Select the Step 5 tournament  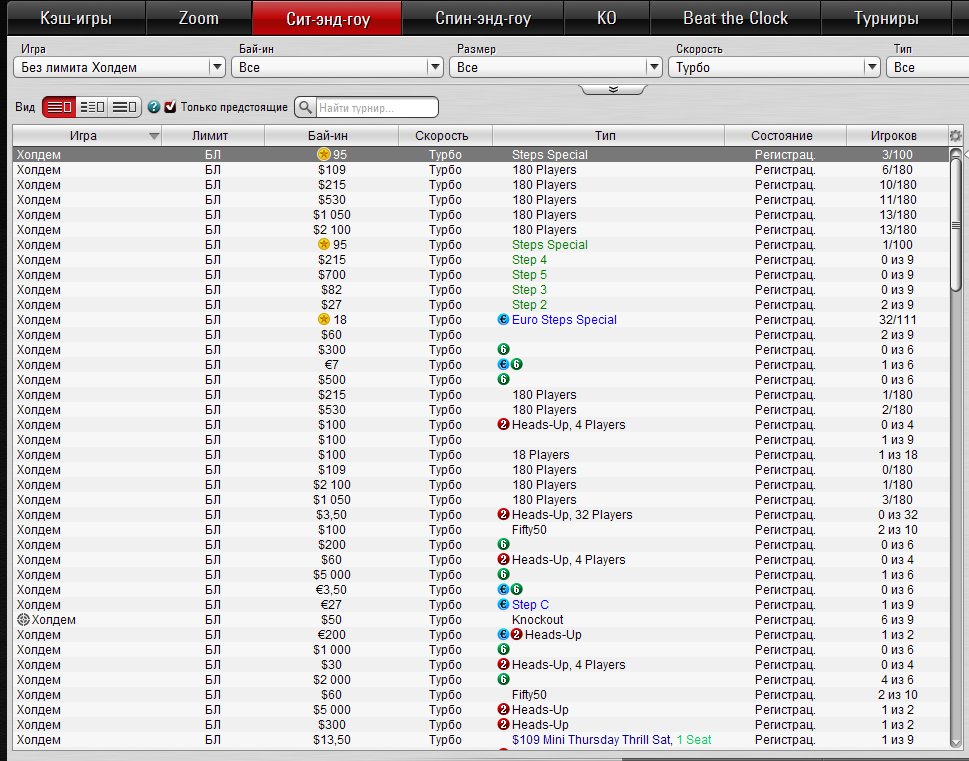[x=481, y=274]
